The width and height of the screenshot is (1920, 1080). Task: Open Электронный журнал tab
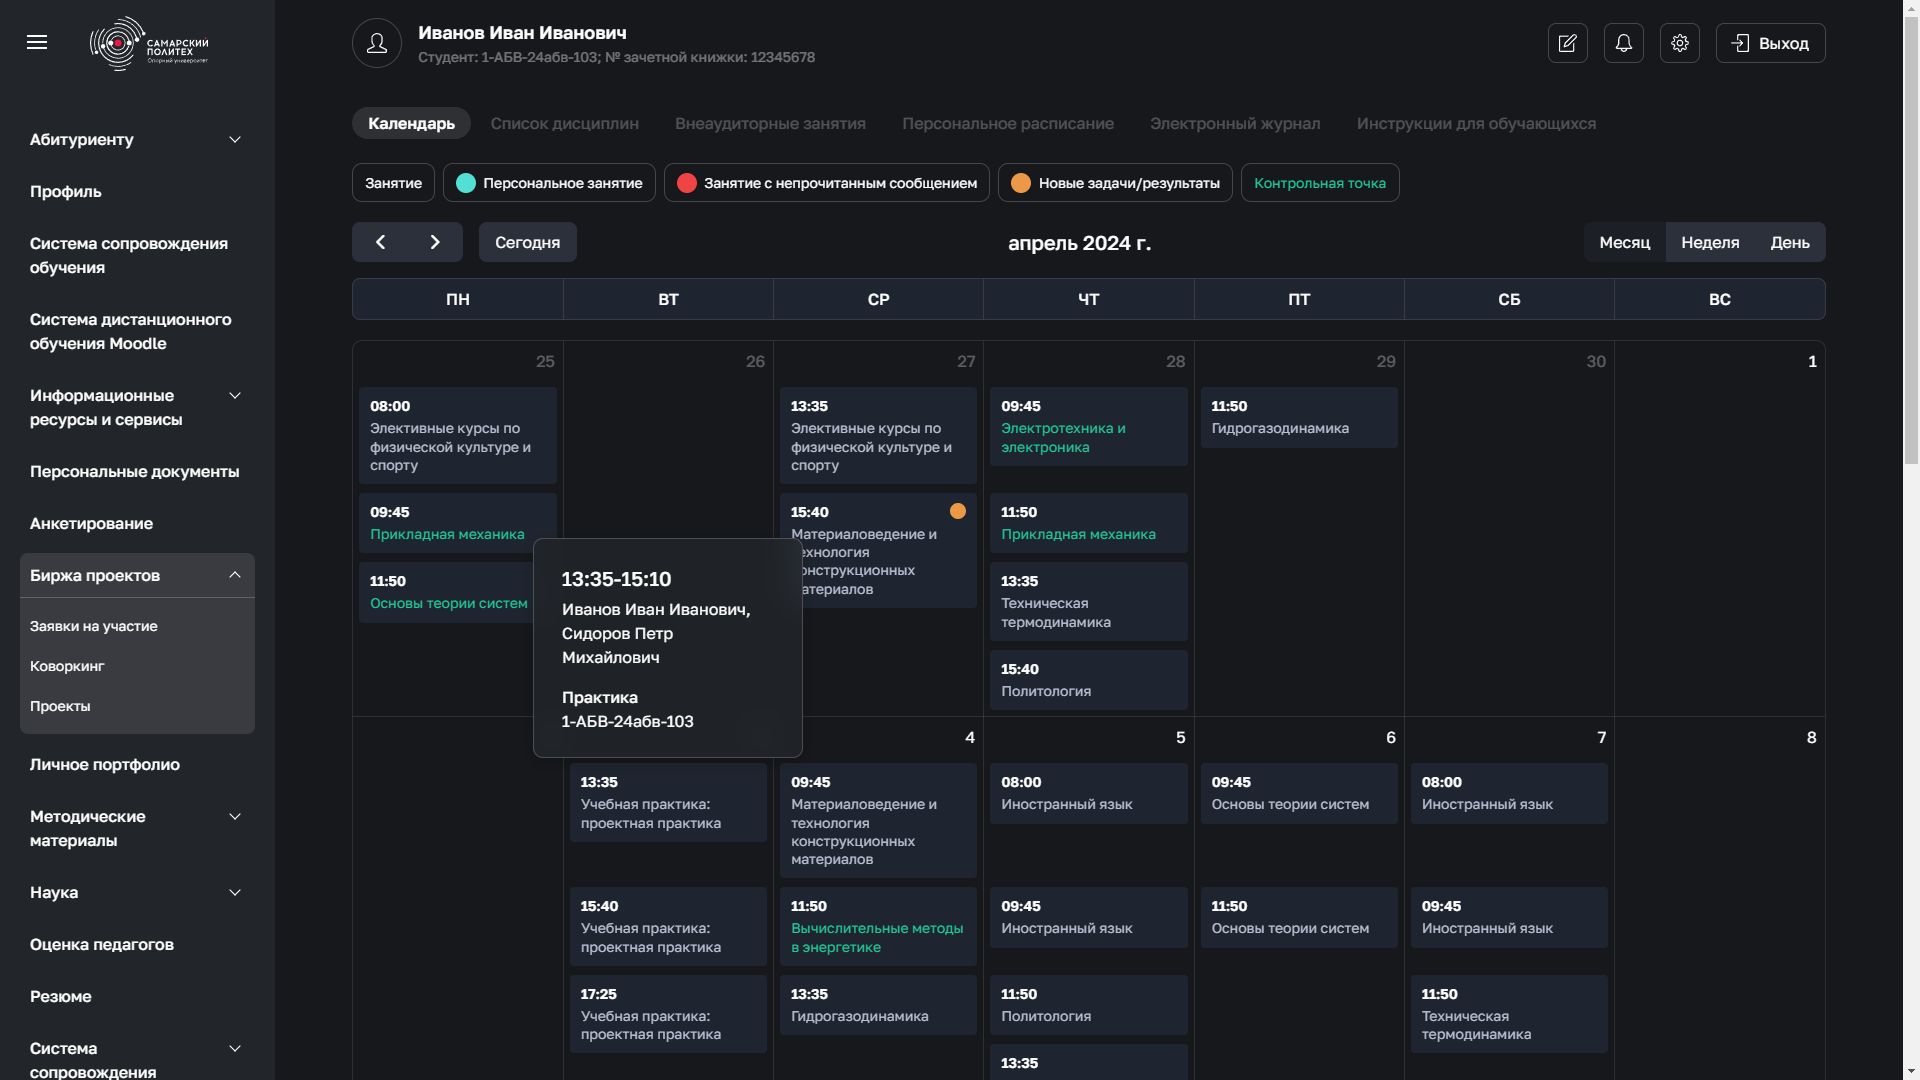pyautogui.click(x=1235, y=123)
